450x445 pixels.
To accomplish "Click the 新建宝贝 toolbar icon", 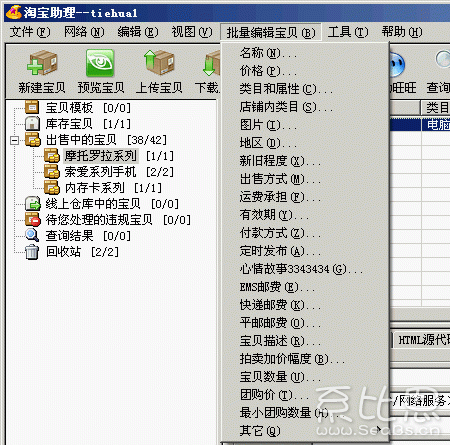I will click(42, 63).
